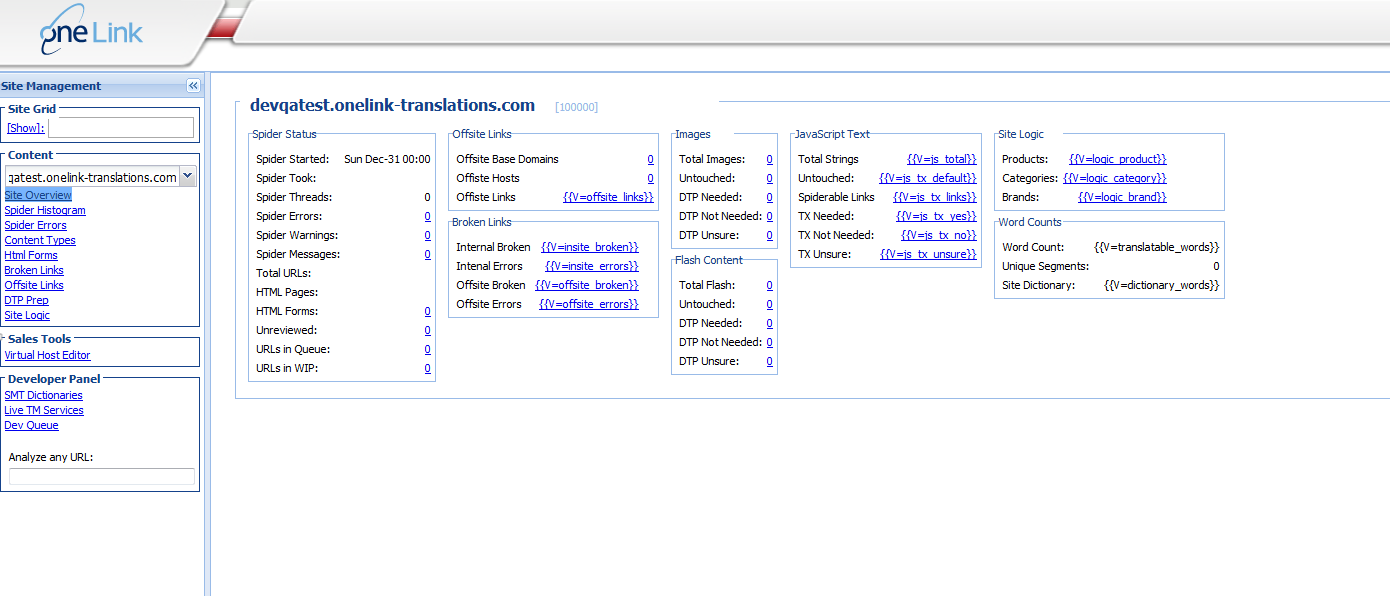Select Site Overview in Content menu
Image resolution: width=1390 pixels, height=596 pixels.
click(x=38, y=195)
